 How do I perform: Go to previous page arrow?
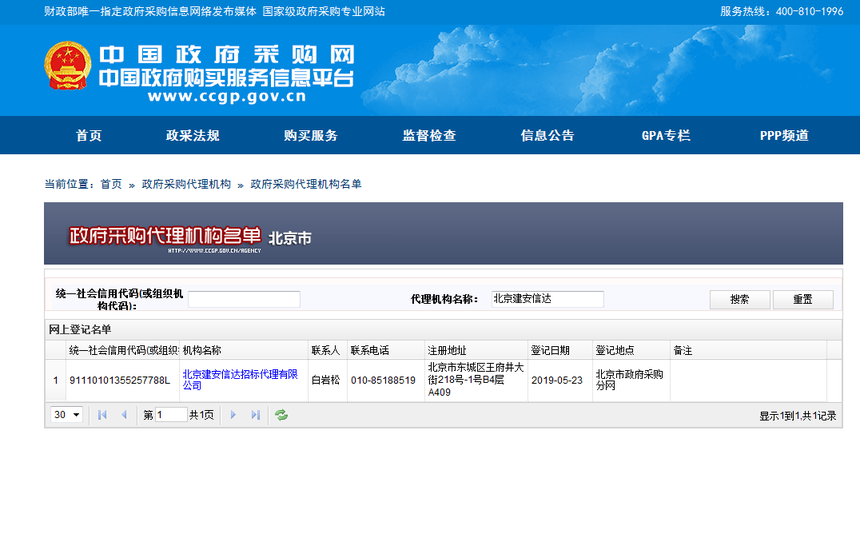click(x=124, y=415)
